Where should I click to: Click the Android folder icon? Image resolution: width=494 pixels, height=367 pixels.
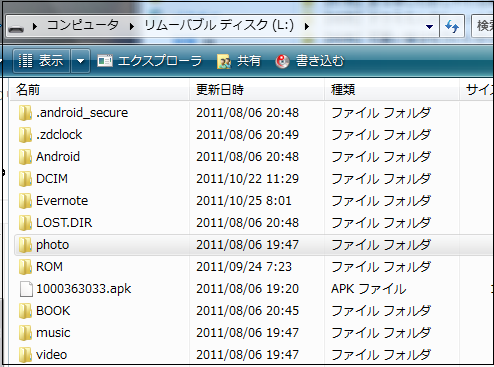point(26,157)
